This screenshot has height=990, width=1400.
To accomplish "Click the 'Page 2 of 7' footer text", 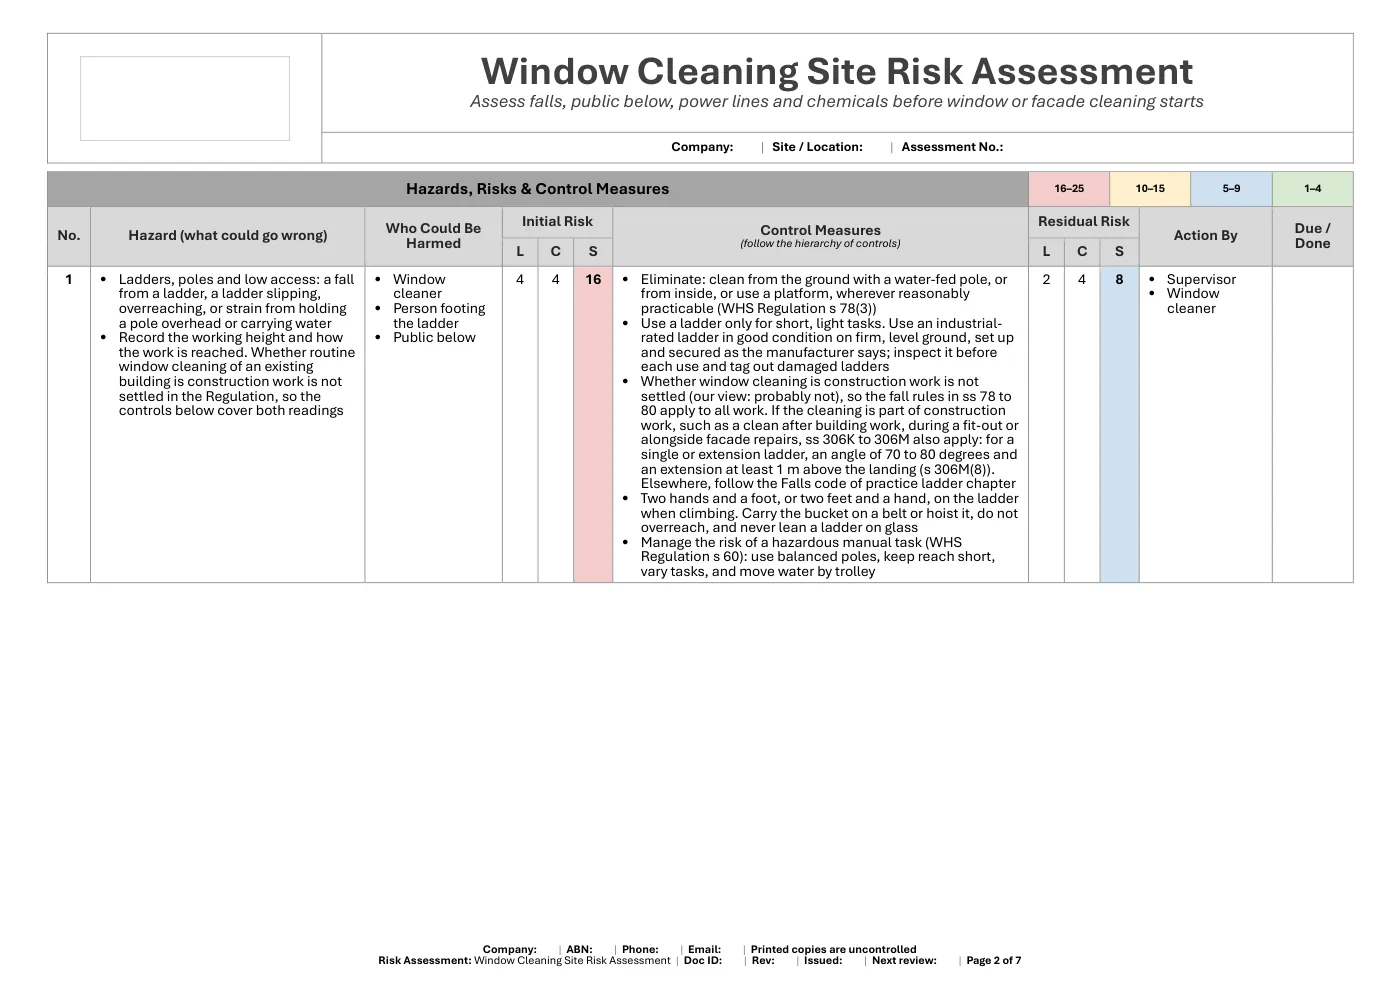I will click(994, 961).
